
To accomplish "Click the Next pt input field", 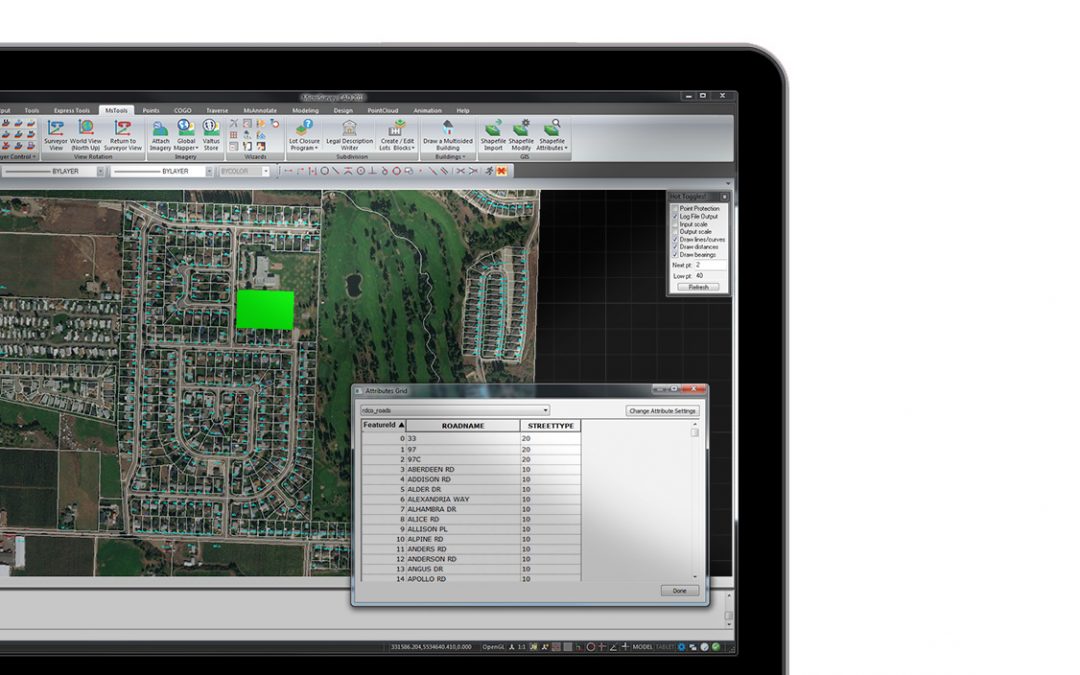I will tap(710, 265).
